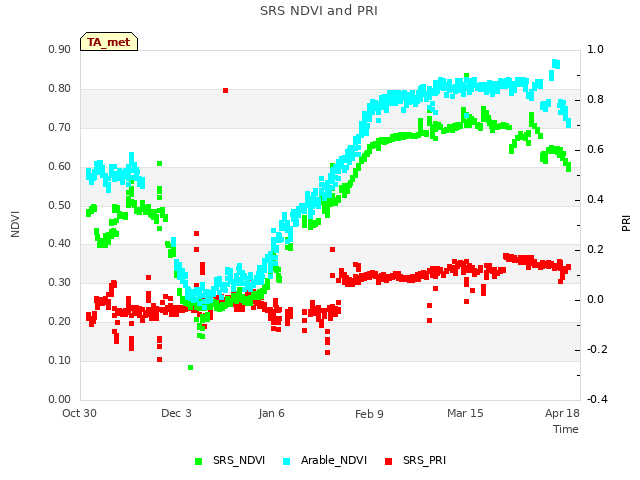Click the Mar 15 date tick label

[x=465, y=413]
